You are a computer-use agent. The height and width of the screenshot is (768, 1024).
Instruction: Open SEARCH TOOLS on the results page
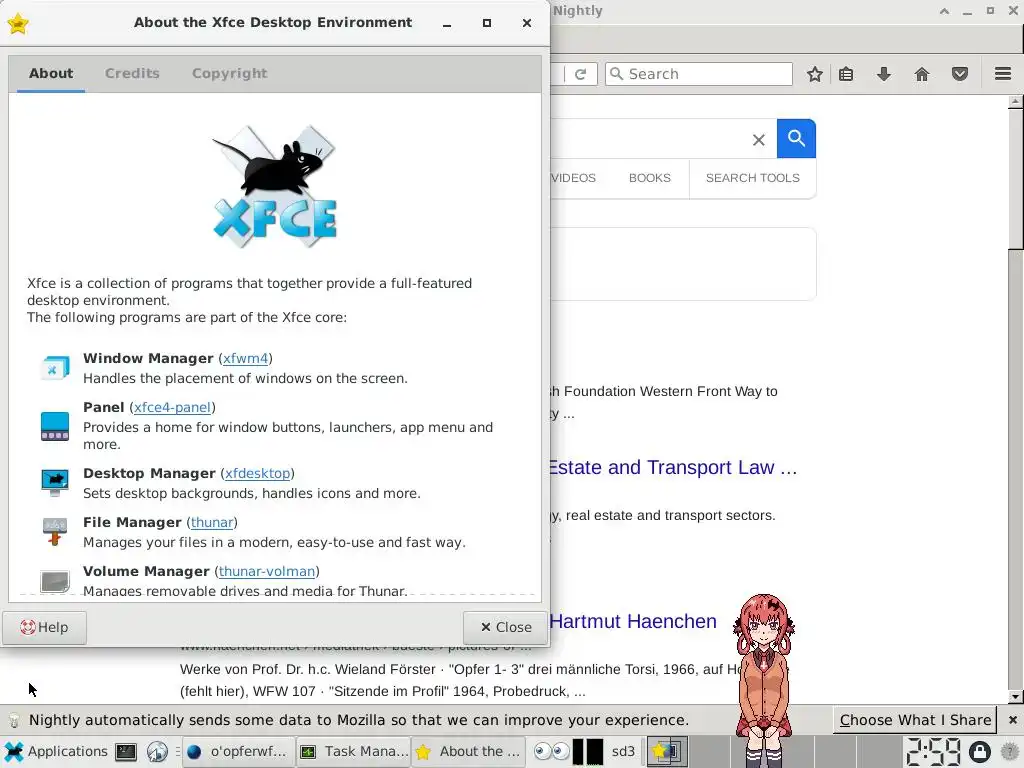tap(752, 178)
